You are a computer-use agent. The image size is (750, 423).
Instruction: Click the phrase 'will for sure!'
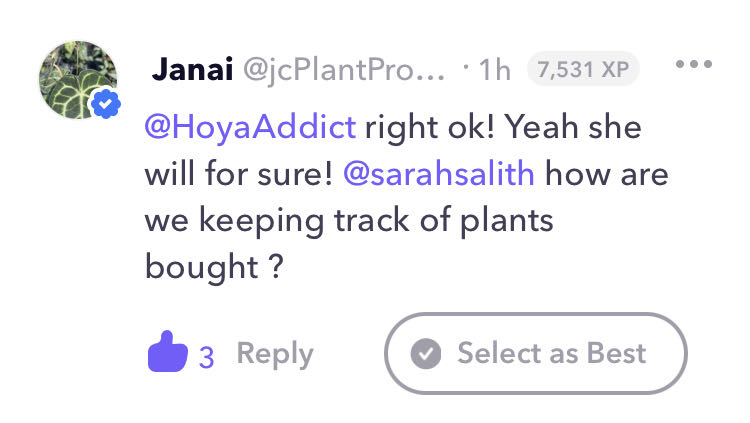tap(238, 174)
